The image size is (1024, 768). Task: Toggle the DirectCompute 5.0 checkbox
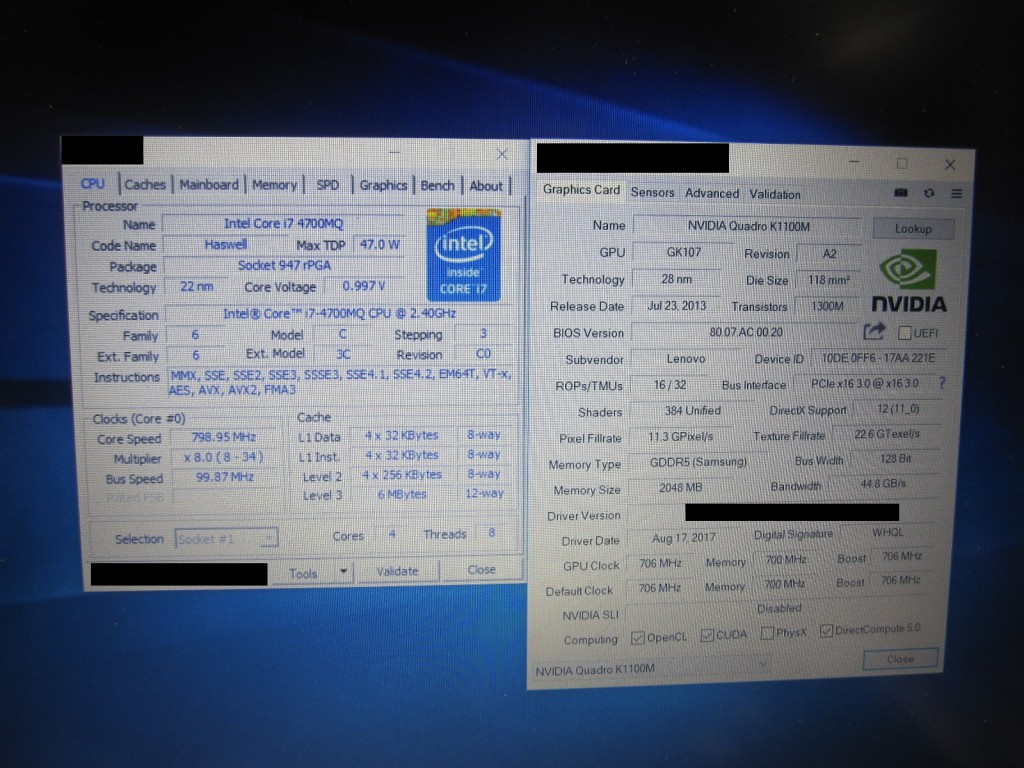[826, 630]
